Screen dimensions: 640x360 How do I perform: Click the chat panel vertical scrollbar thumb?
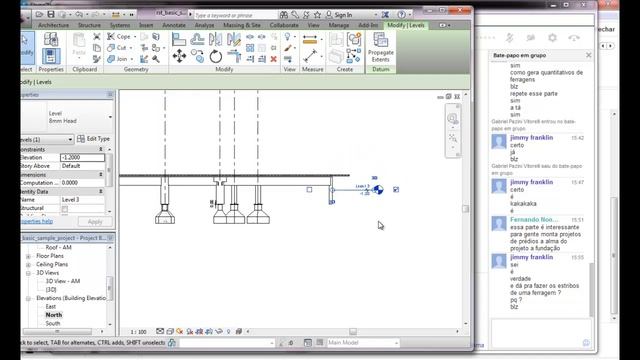tap(591, 290)
